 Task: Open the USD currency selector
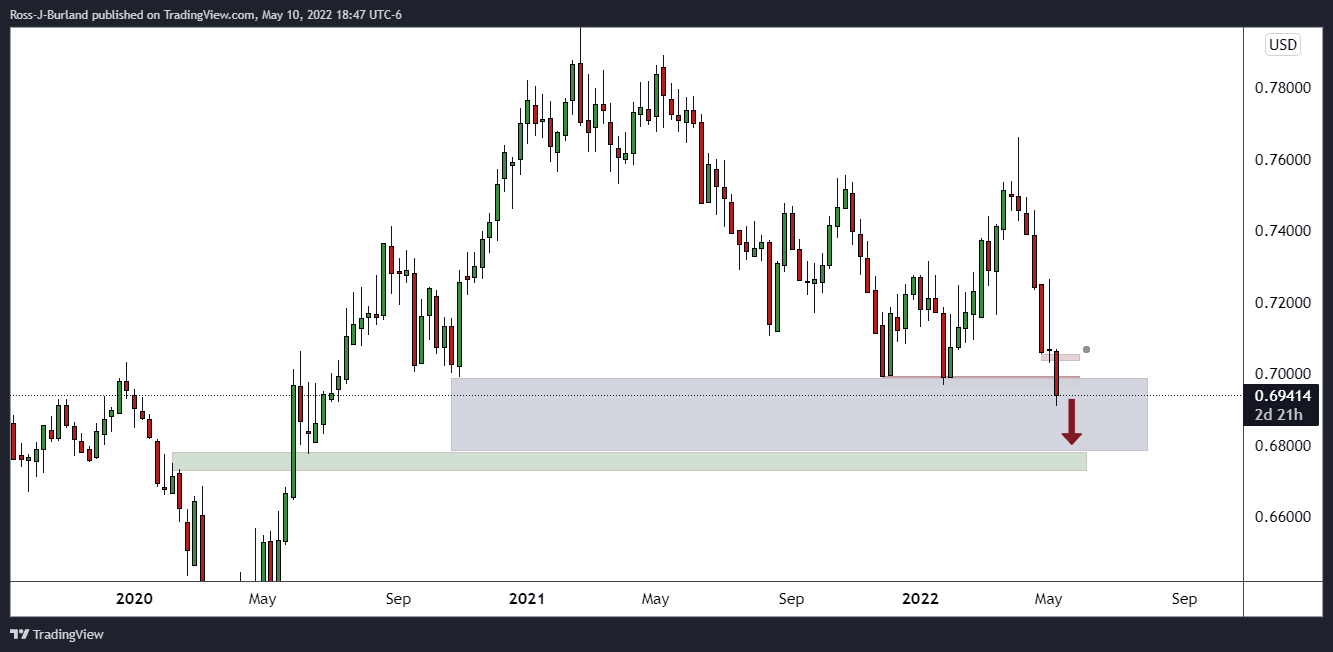click(1282, 44)
